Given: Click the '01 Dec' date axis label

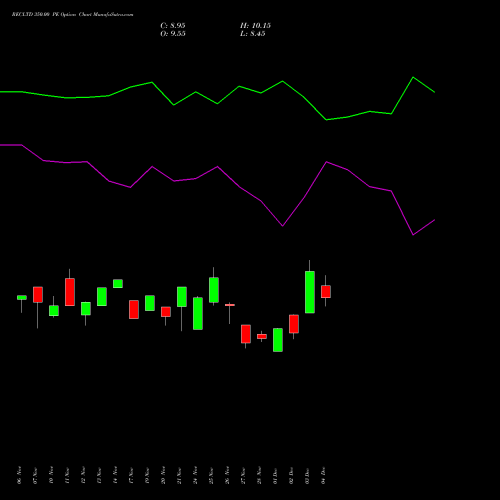Looking at the screenshot, I should point(275,475).
